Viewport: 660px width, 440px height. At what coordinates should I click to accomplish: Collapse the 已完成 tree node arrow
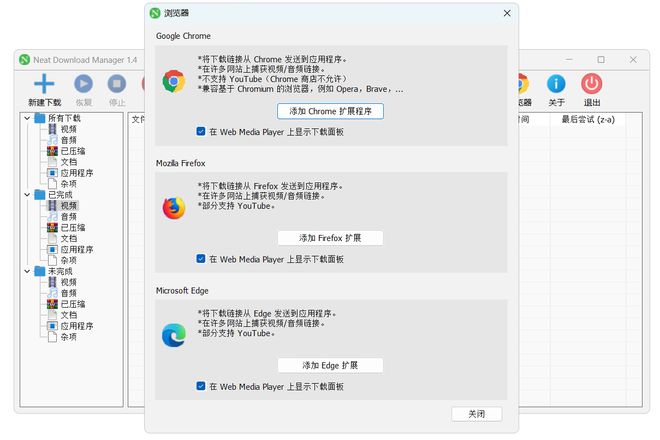pyautogui.click(x=27, y=195)
